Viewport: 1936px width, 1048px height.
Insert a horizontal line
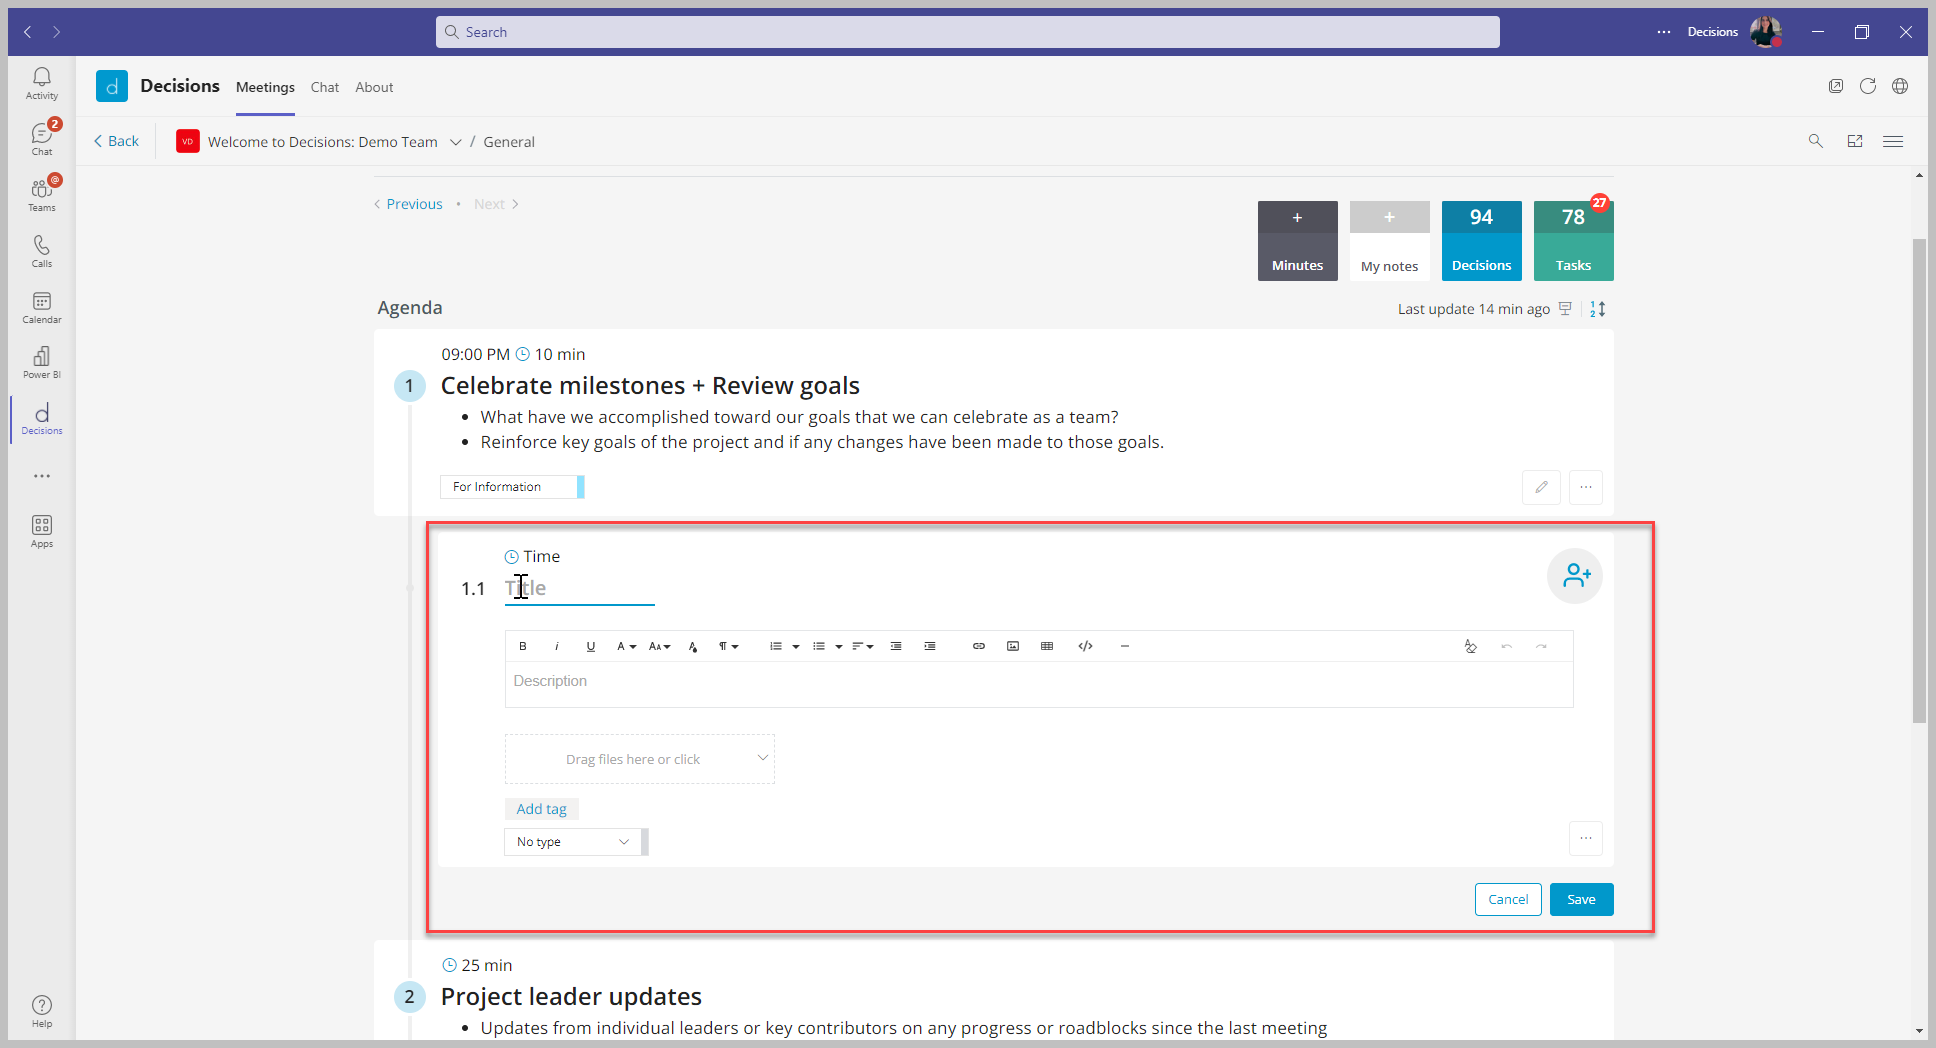coord(1125,646)
